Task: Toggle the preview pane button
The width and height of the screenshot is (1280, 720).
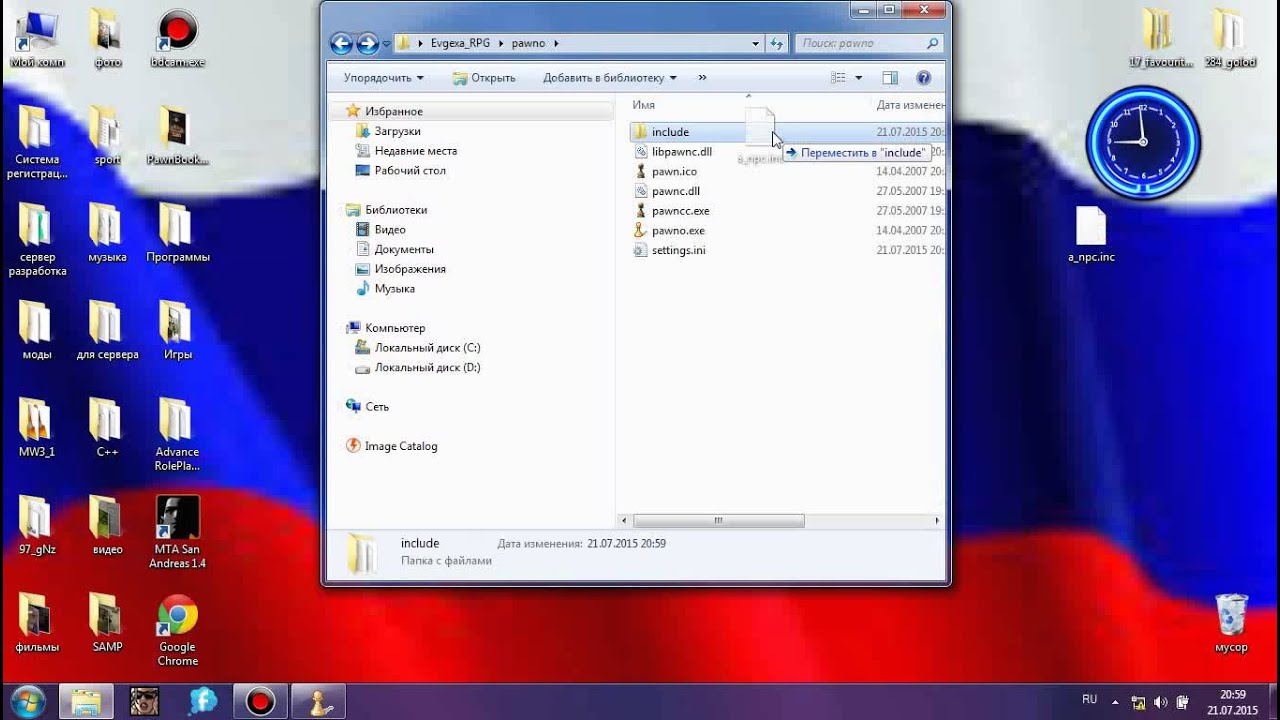Action: pos(890,77)
